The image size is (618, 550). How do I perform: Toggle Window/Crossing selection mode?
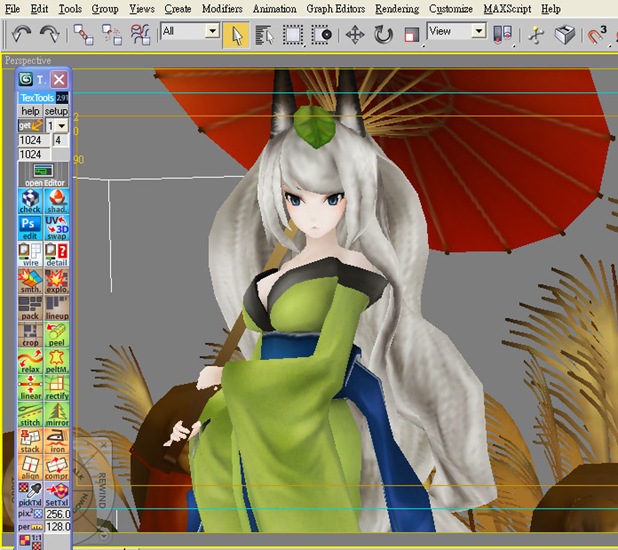(322, 35)
